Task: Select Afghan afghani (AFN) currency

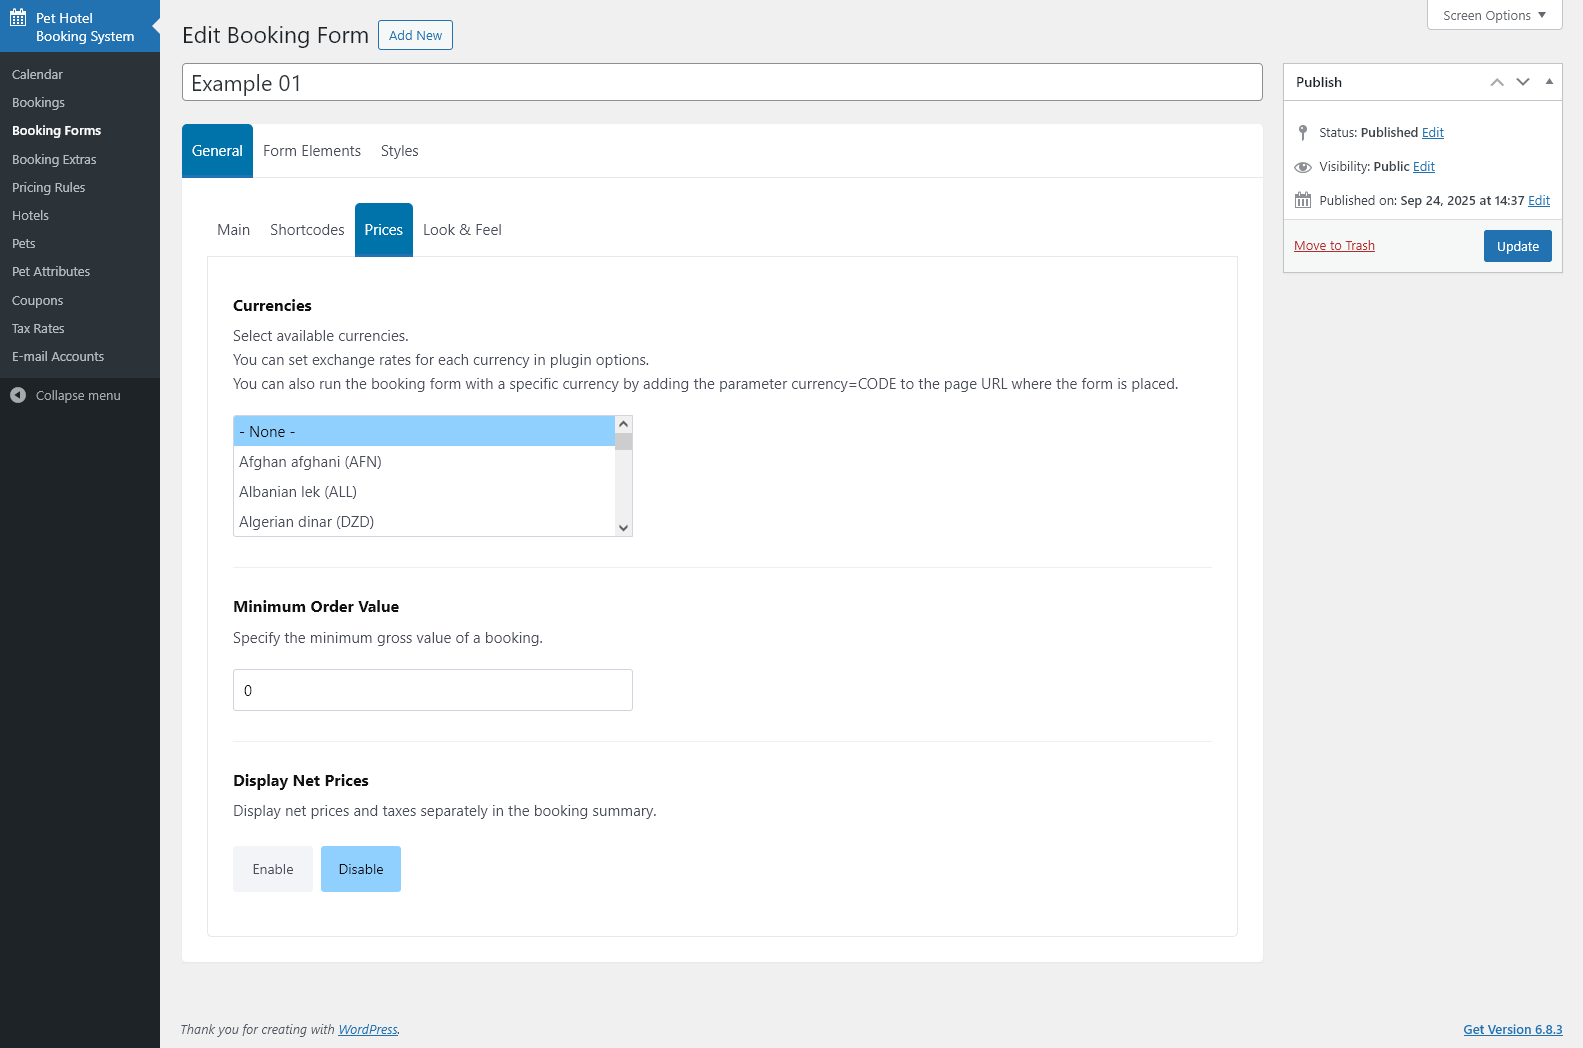Action: [x=310, y=462]
